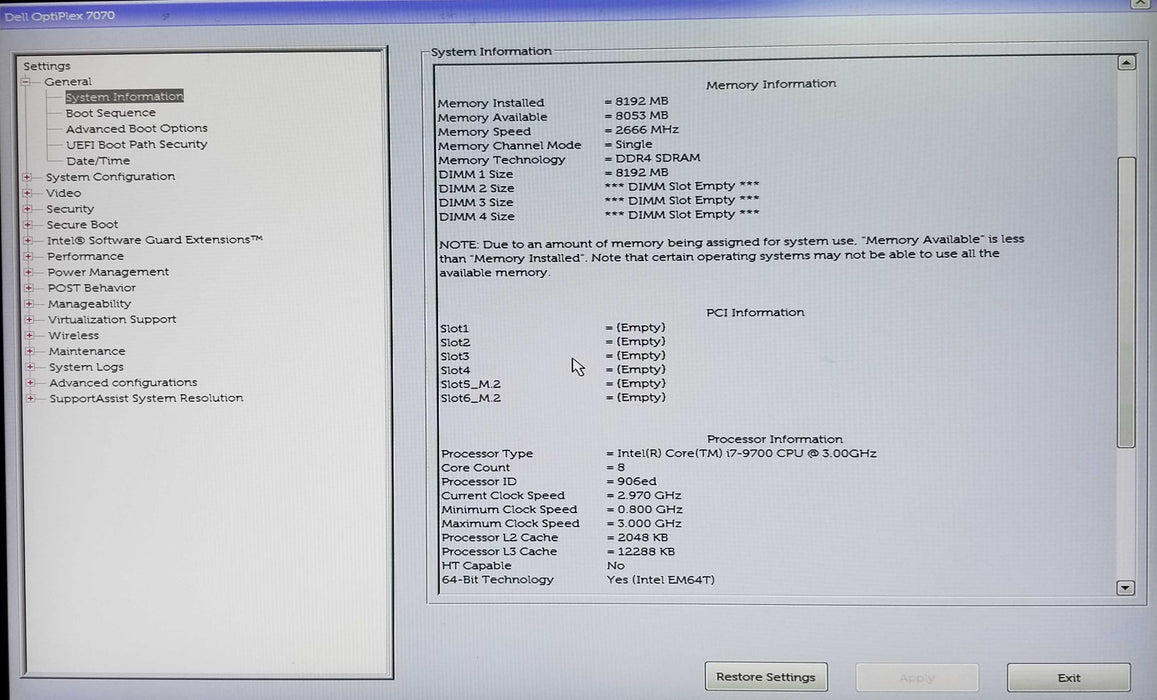The image size is (1157, 700).
Task: Click the Apply button
Action: (x=916, y=677)
